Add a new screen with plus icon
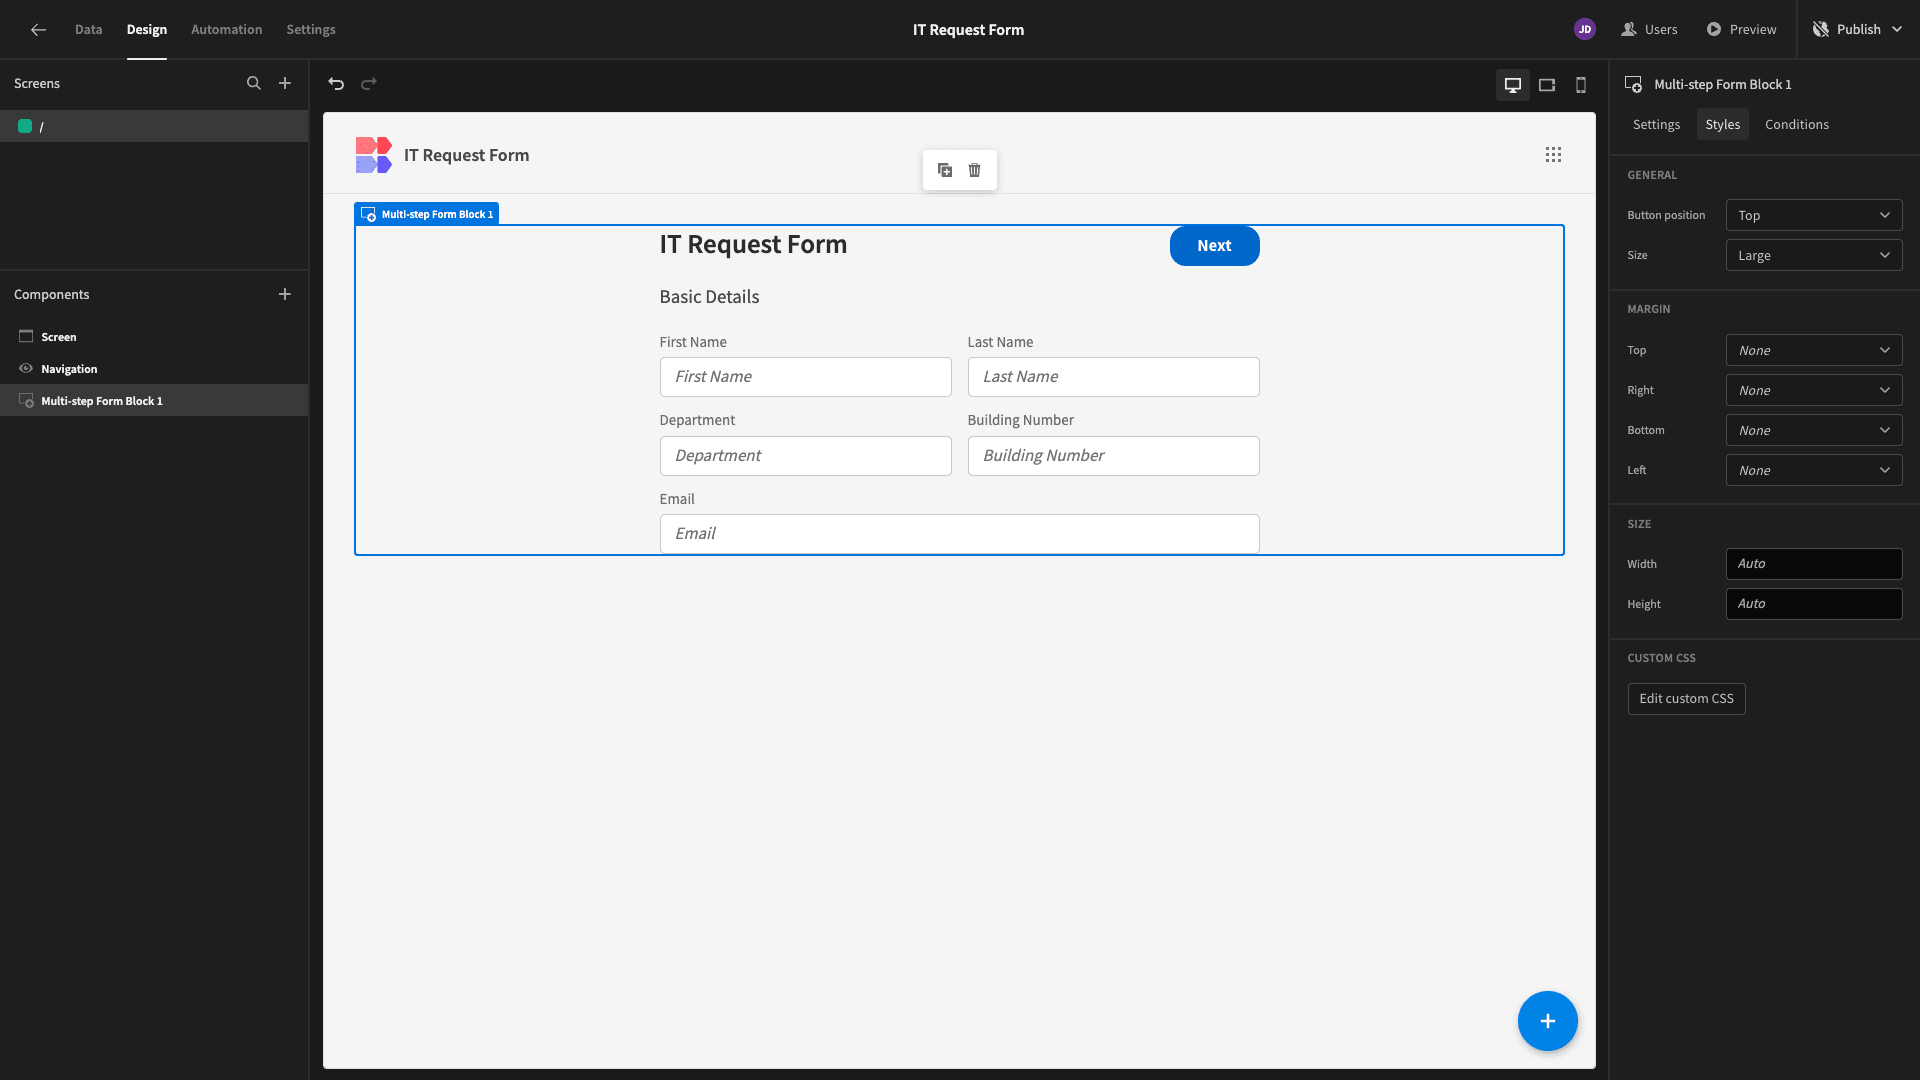This screenshot has height=1080, width=1920. pyautogui.click(x=285, y=84)
